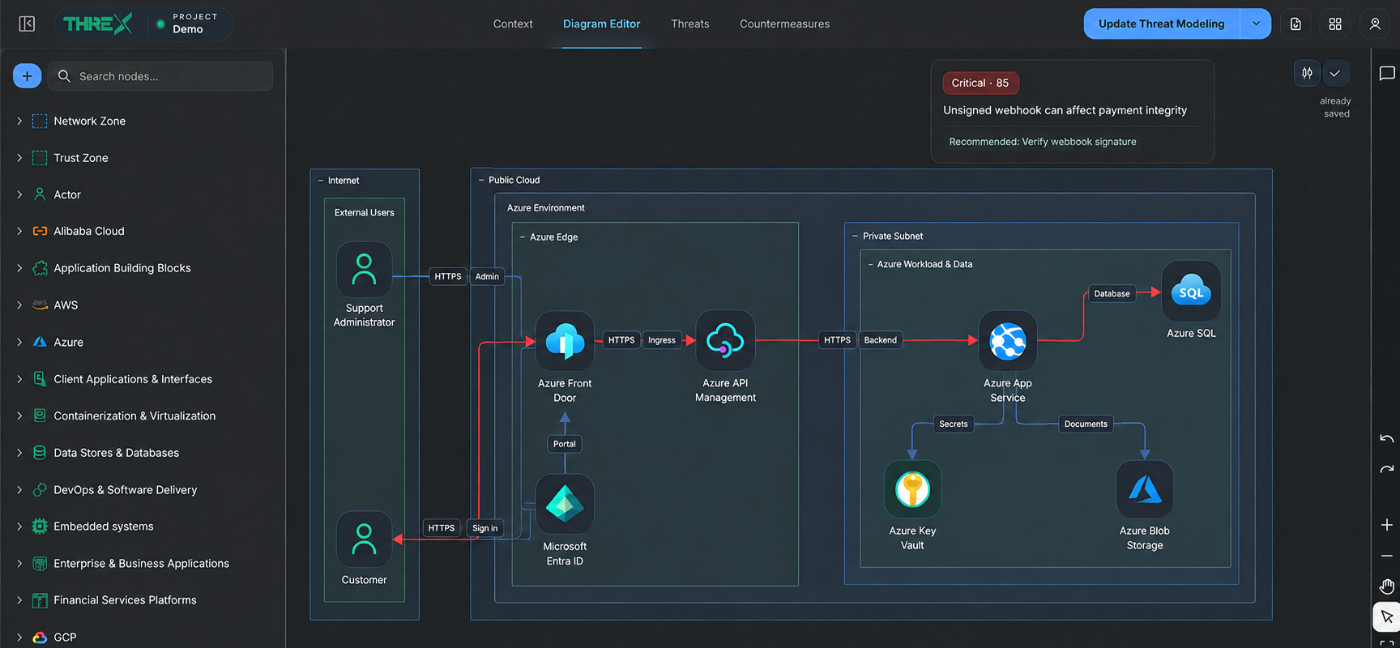Collapse the Private Subnet zone
The height and width of the screenshot is (648, 1400).
(x=854, y=236)
